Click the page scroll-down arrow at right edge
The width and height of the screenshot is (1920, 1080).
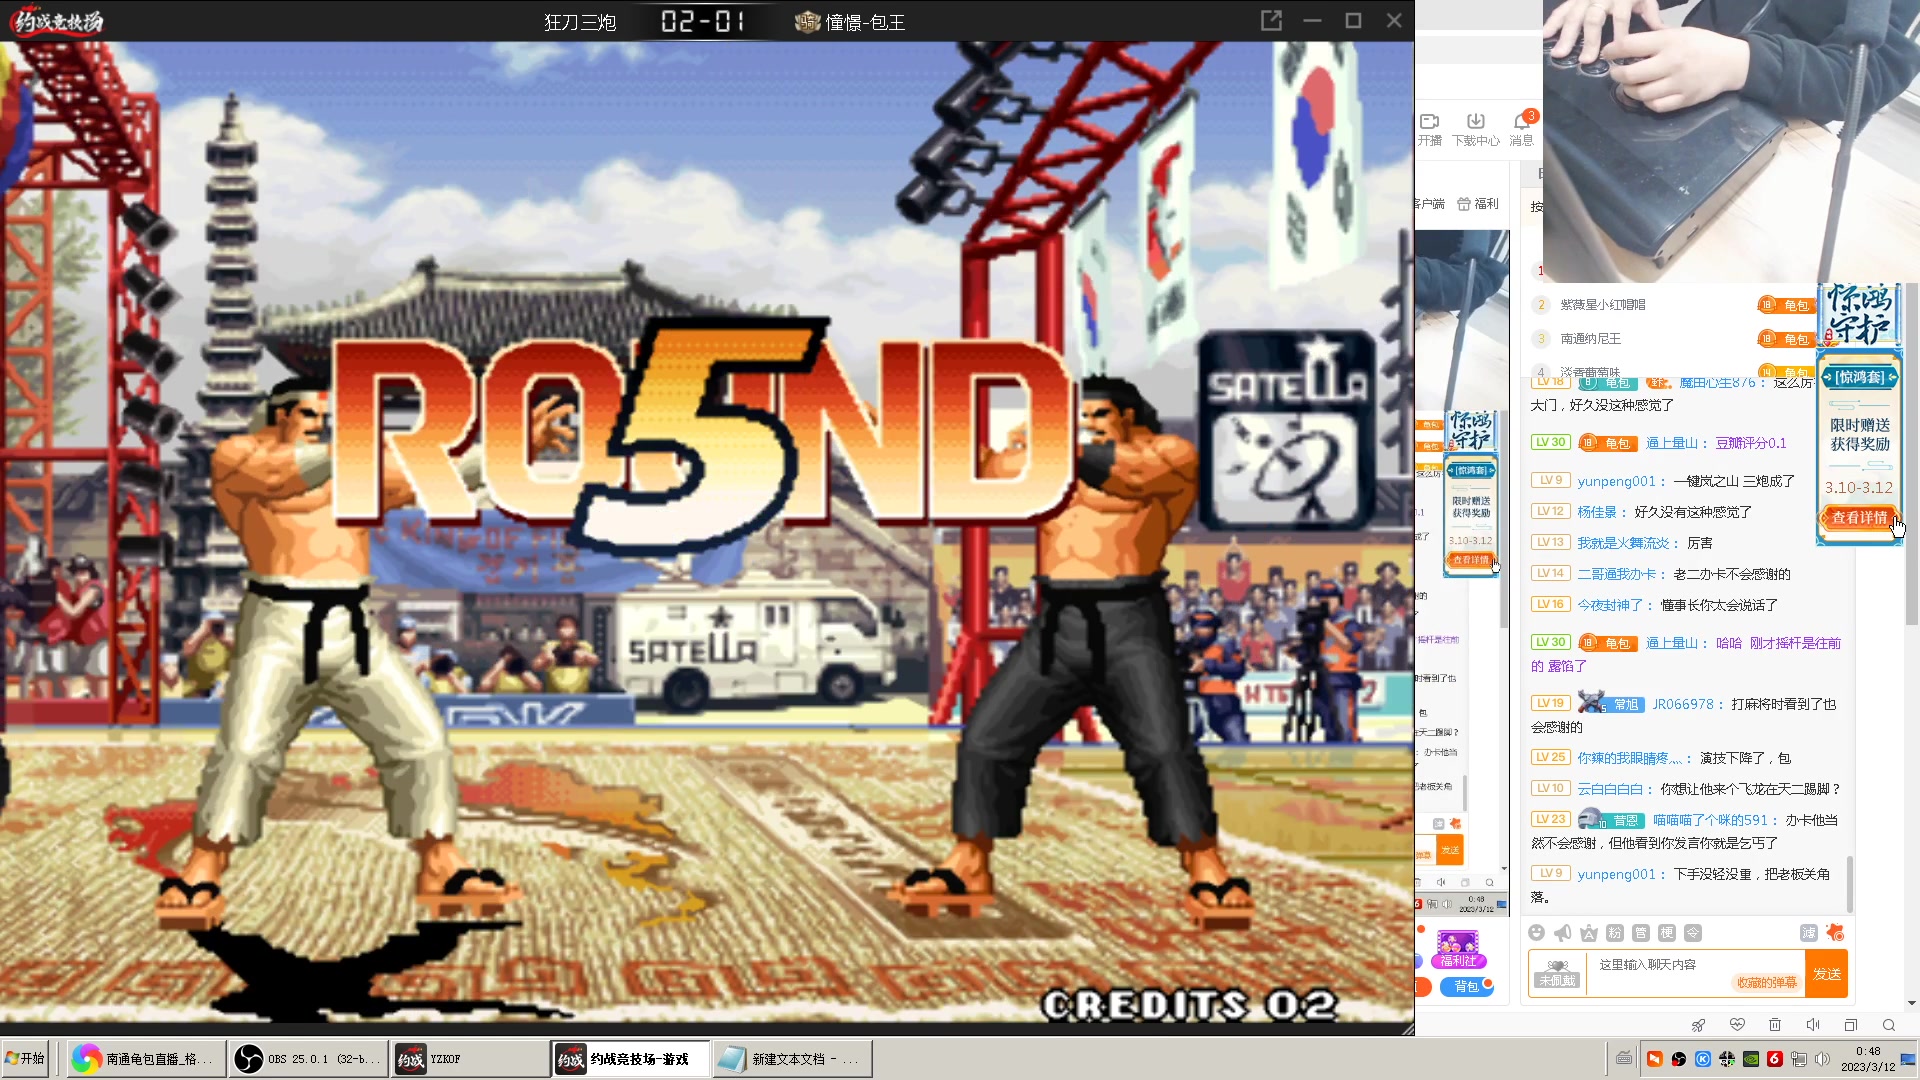(x=1912, y=1003)
